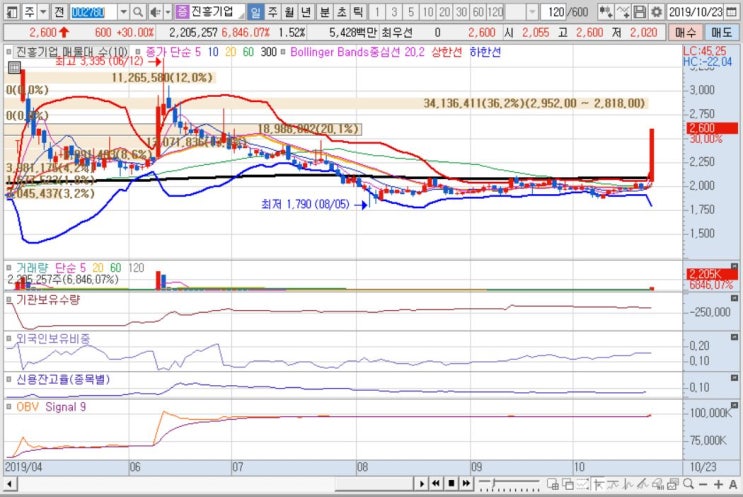The height and width of the screenshot is (497, 743).
Task: Toggle the 거래량 panel corner button
Action: pyautogui.click(x=734, y=266)
